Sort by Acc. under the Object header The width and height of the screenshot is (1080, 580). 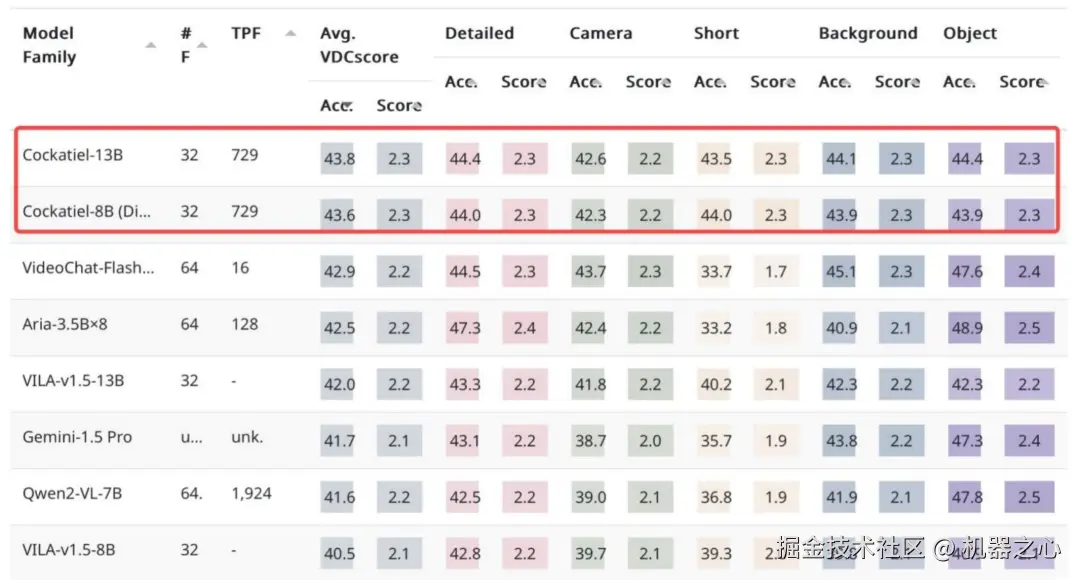(x=960, y=82)
